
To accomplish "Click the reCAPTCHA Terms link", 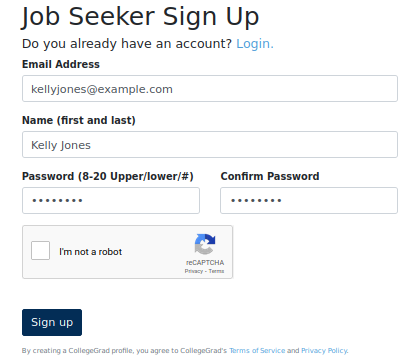I will pos(216,271).
